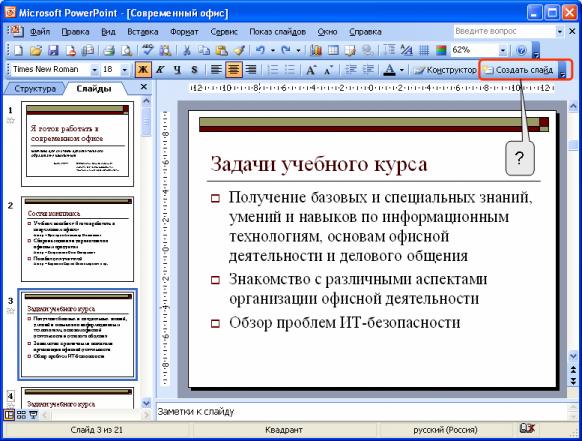The width and height of the screenshot is (582, 441).
Task: Decrease indent level icon
Action: [x=351, y=70]
